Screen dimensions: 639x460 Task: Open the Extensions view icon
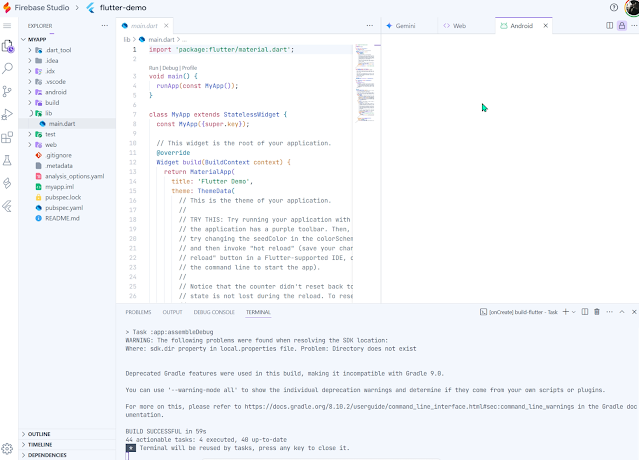pos(7,137)
